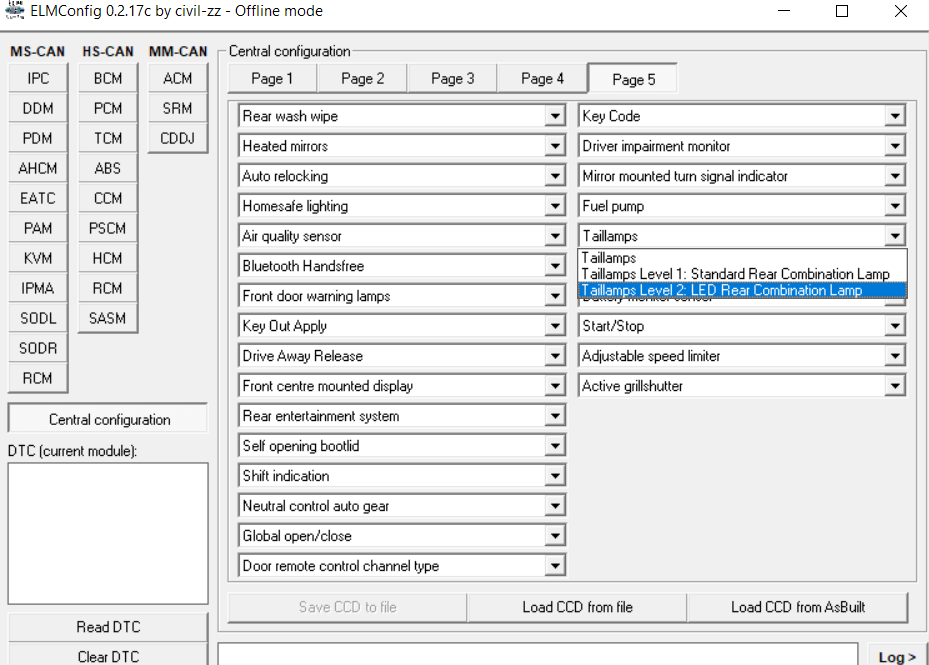Image resolution: width=929 pixels, height=665 pixels.
Task: Click the ACM module button
Action: tap(178, 78)
